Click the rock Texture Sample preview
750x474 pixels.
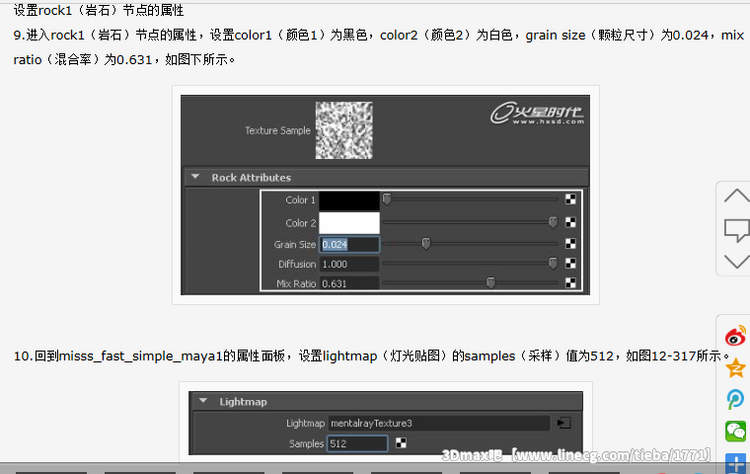point(344,130)
